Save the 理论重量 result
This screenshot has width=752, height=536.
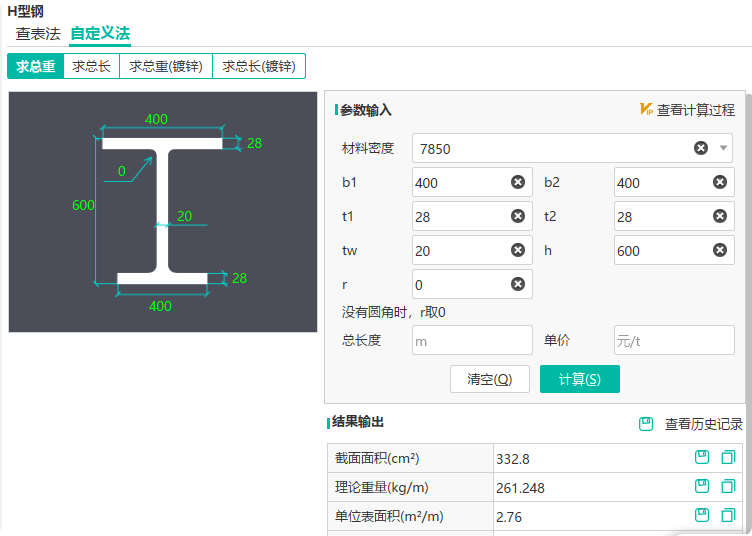click(x=702, y=487)
